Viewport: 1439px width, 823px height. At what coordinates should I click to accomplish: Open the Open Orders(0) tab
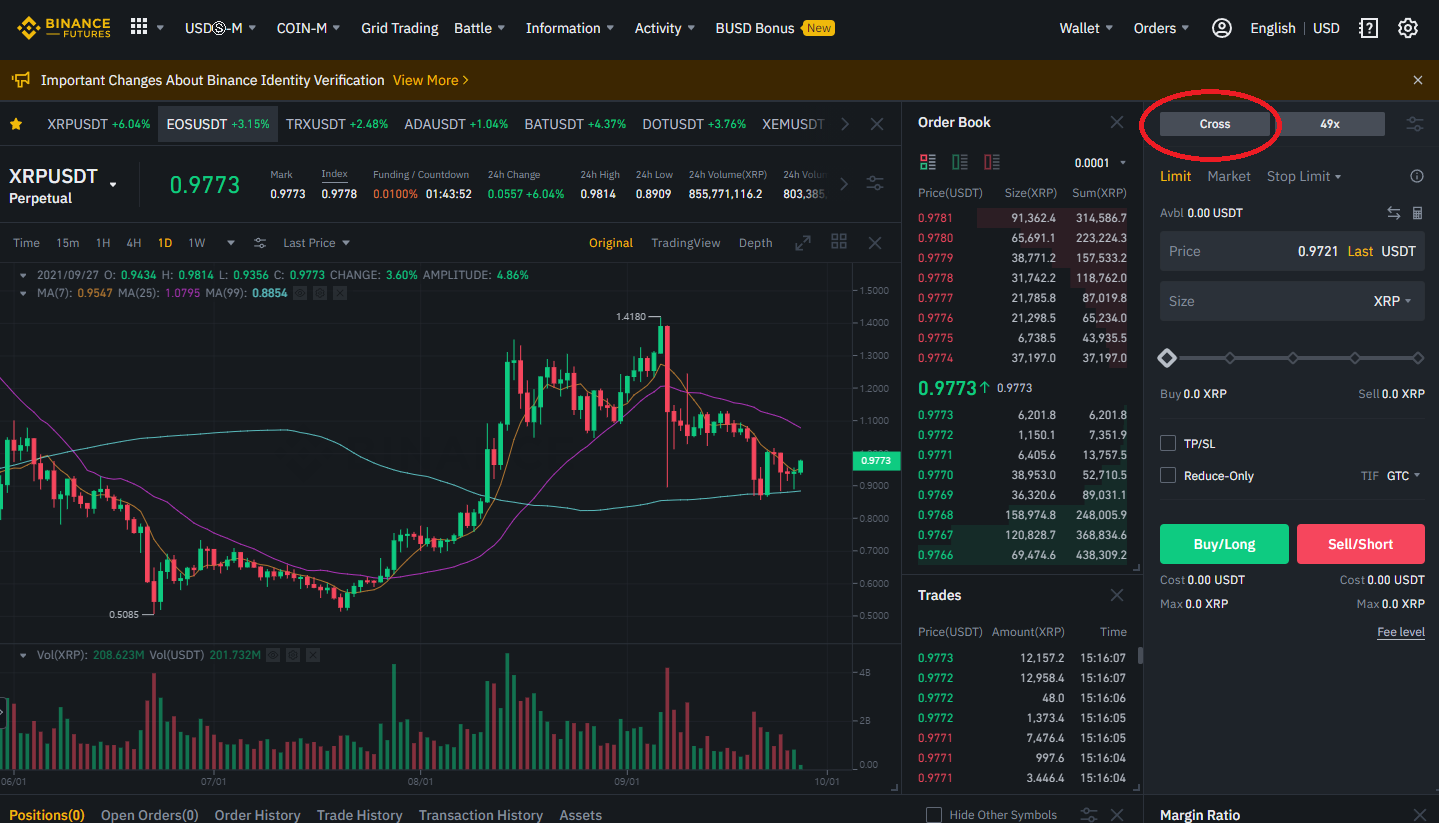click(150, 815)
